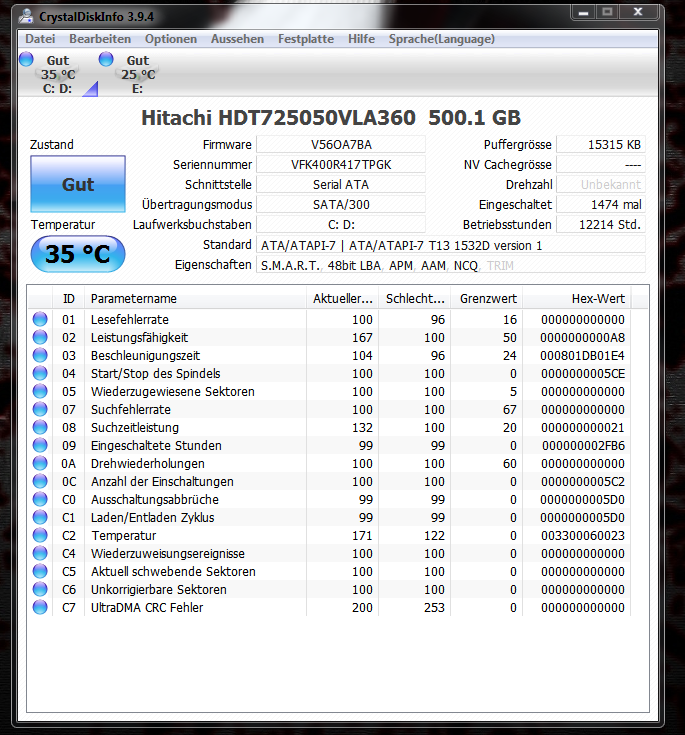
Task: Click blue health orb above E: drive
Action: point(106,59)
